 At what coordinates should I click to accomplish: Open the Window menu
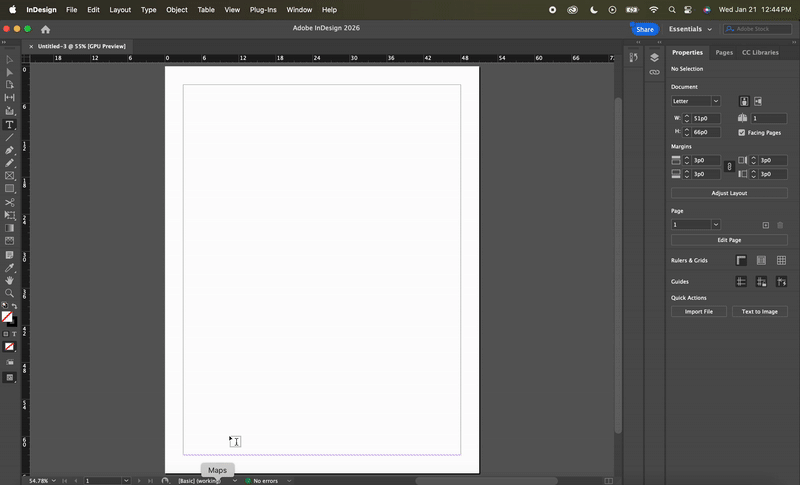[299, 10]
